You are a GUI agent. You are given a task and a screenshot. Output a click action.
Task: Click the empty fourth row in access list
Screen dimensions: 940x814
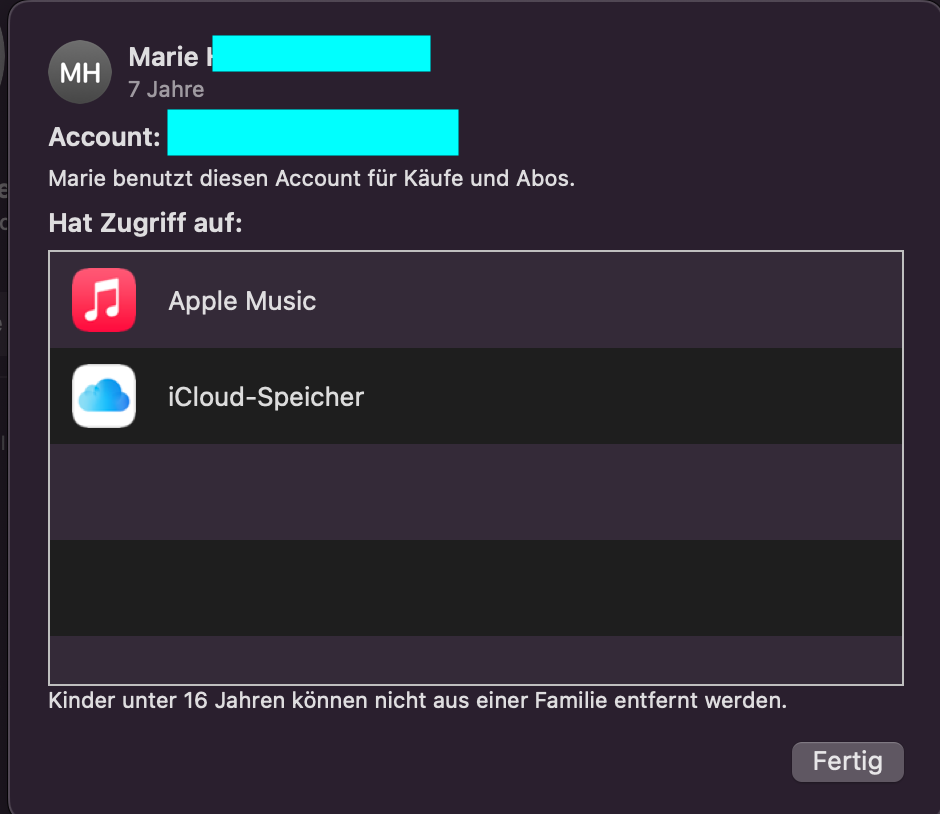[476, 588]
